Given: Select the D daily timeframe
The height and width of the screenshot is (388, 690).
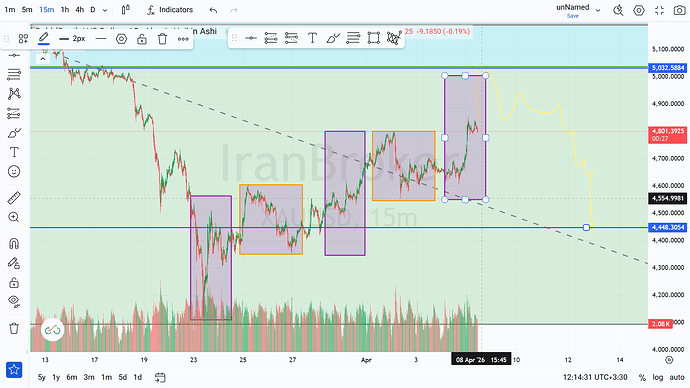Looking at the screenshot, I should pos(93,10).
